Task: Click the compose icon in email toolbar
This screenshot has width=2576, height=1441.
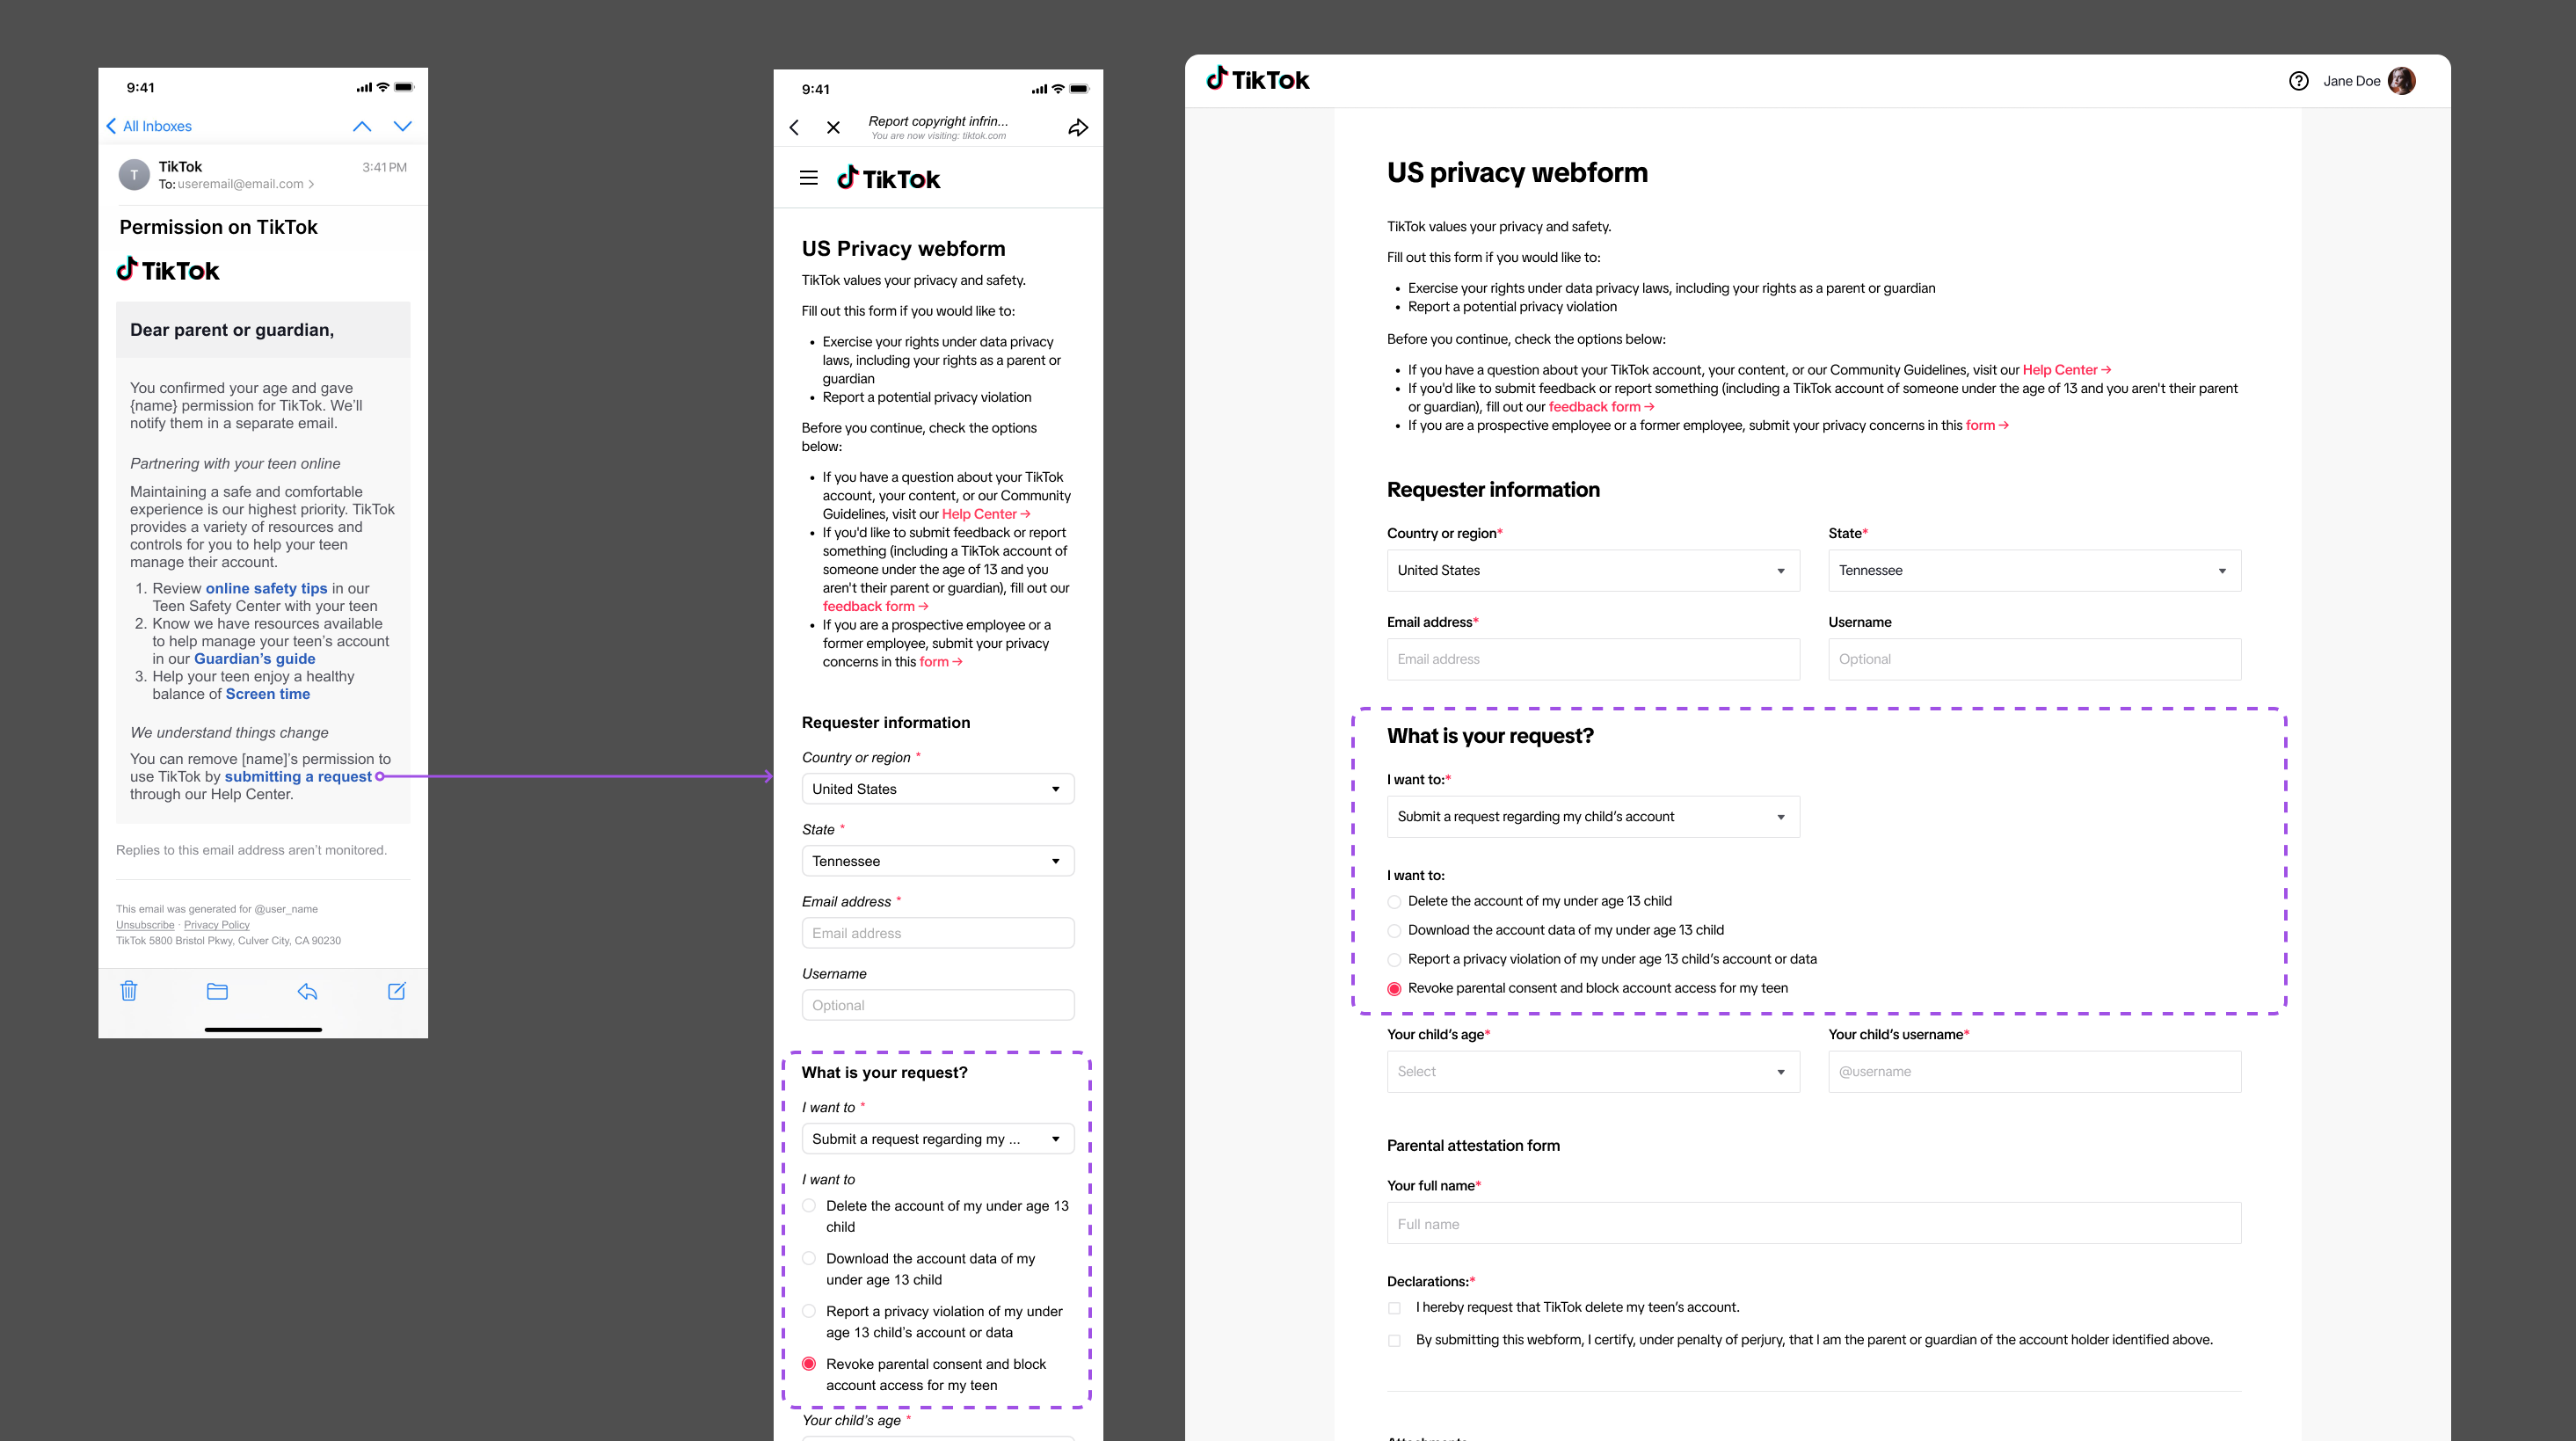Action: coord(396,991)
